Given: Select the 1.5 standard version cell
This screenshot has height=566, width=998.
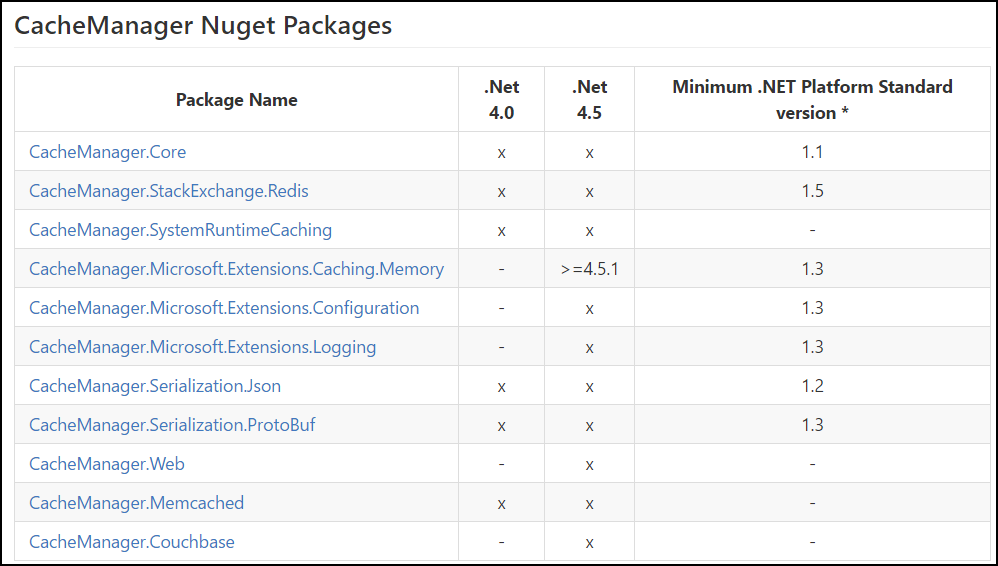Looking at the screenshot, I should pos(813,191).
